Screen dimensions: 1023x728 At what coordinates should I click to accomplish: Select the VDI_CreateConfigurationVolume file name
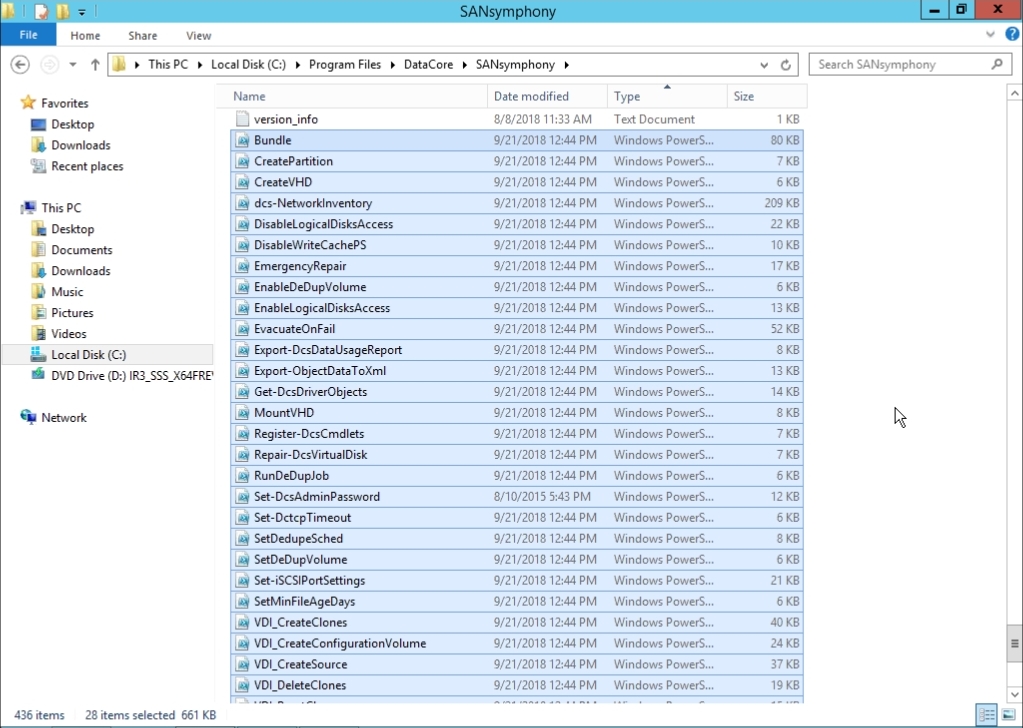(340, 643)
